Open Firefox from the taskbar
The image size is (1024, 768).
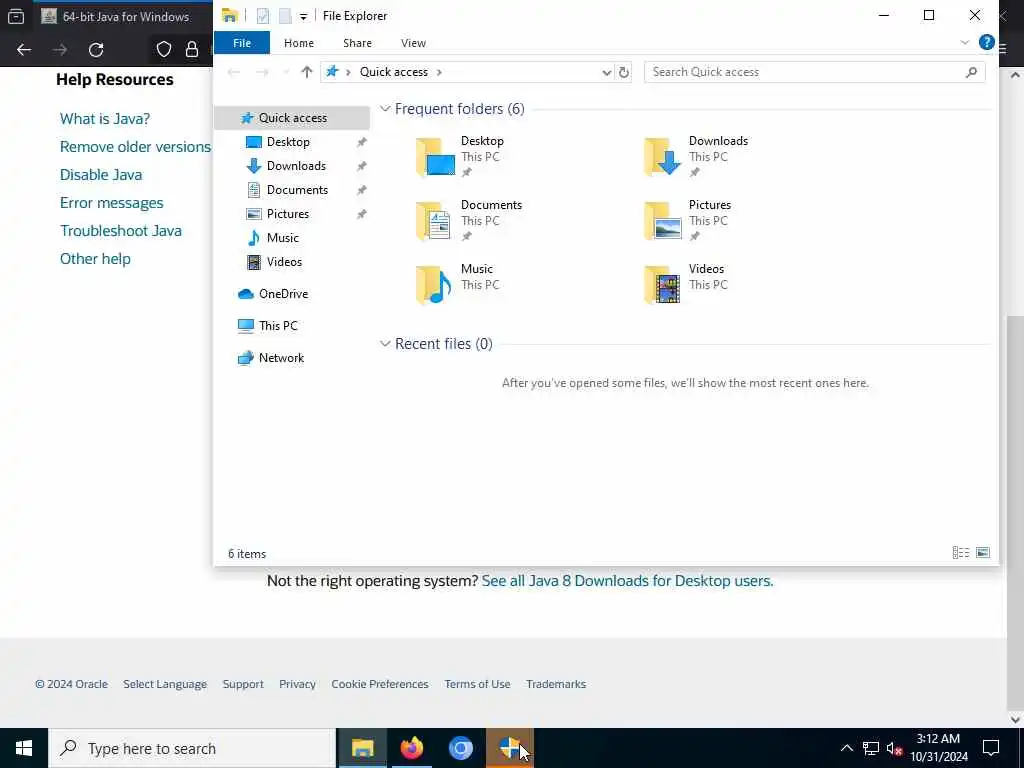[411, 748]
